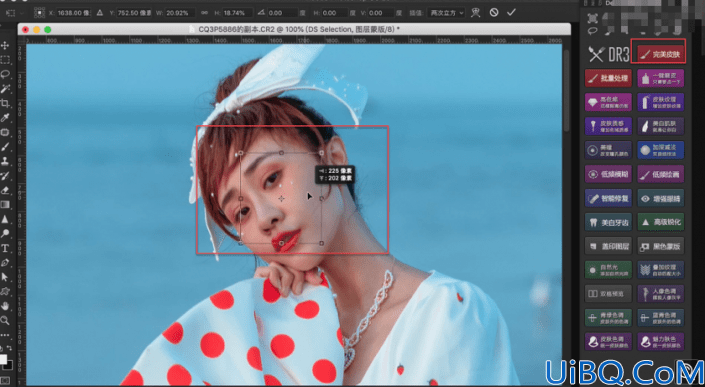Screen dimensions: 705x387
Task: Toggle relative positioning triangle icon
Action: point(100,13)
